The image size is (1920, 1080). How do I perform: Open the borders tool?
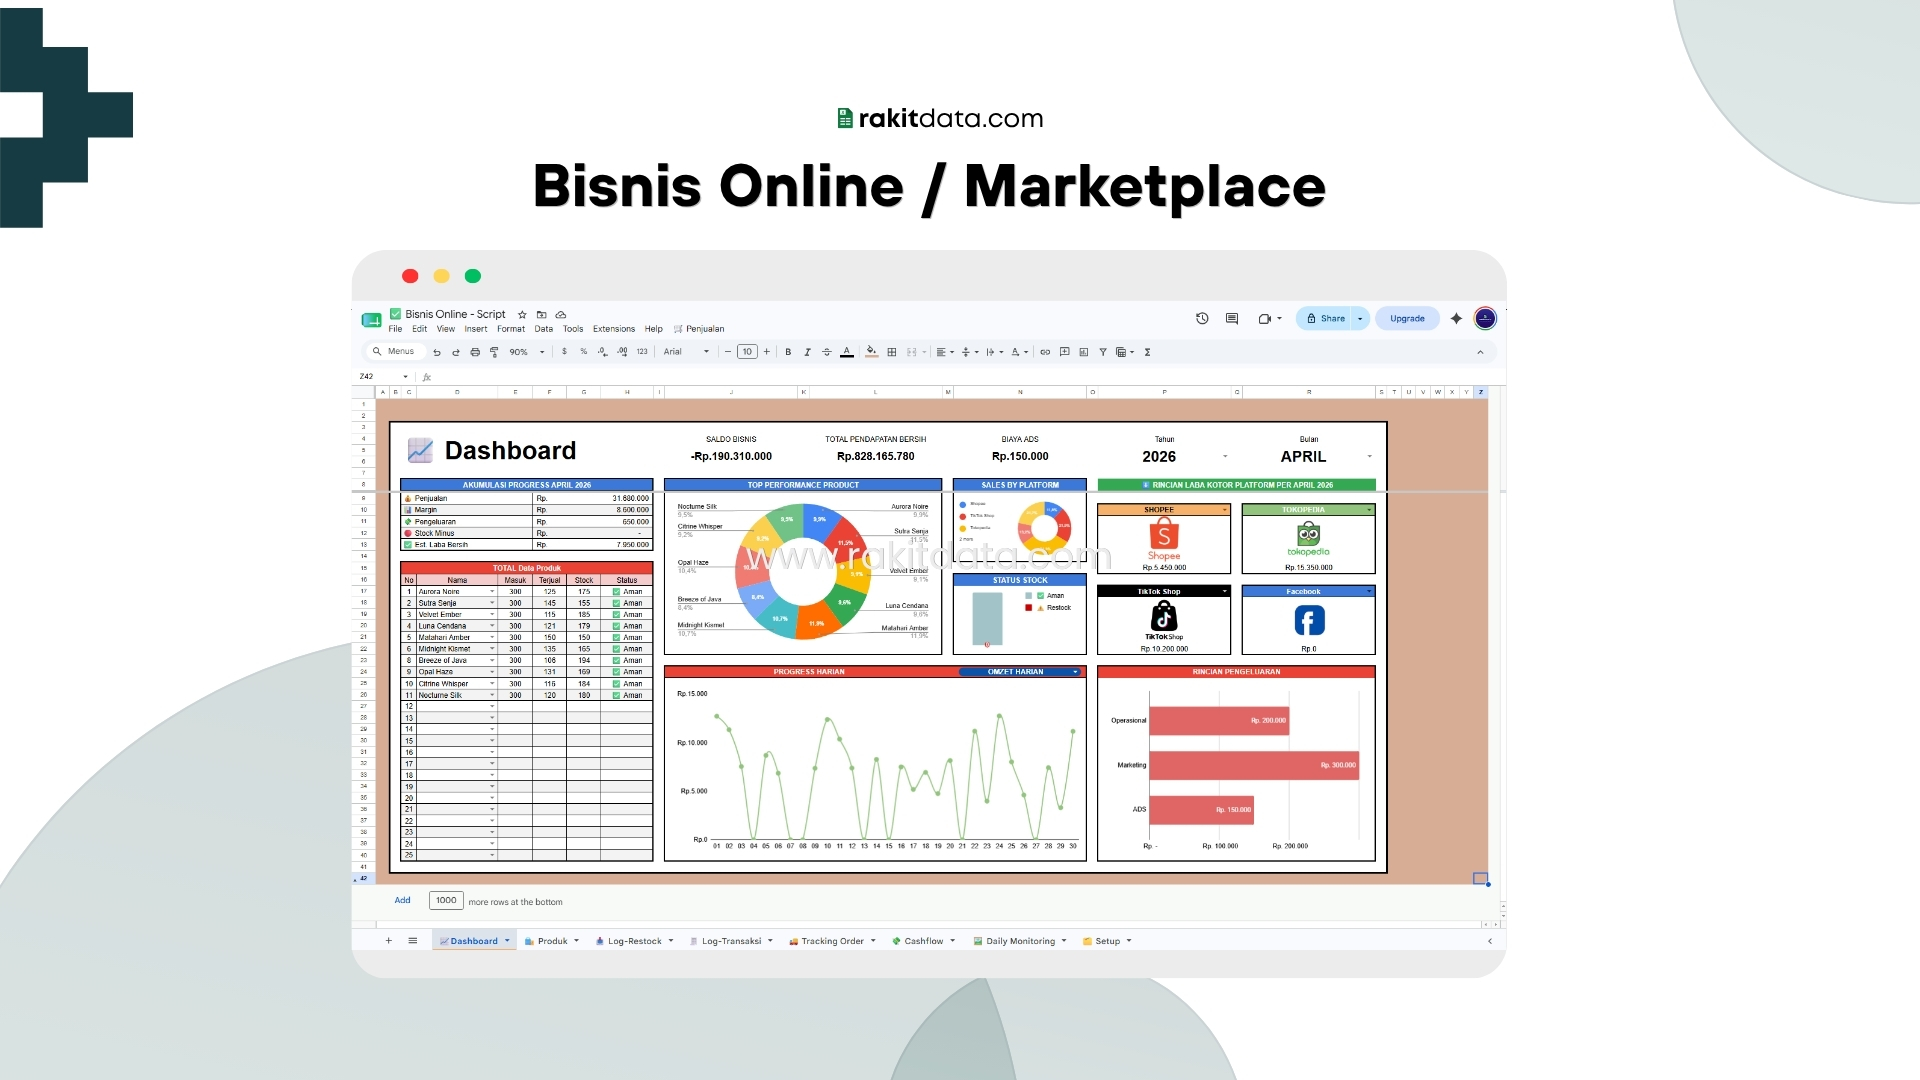point(892,352)
